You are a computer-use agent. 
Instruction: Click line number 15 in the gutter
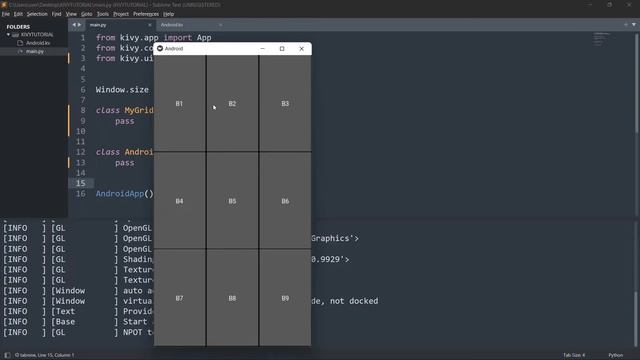[x=80, y=183]
